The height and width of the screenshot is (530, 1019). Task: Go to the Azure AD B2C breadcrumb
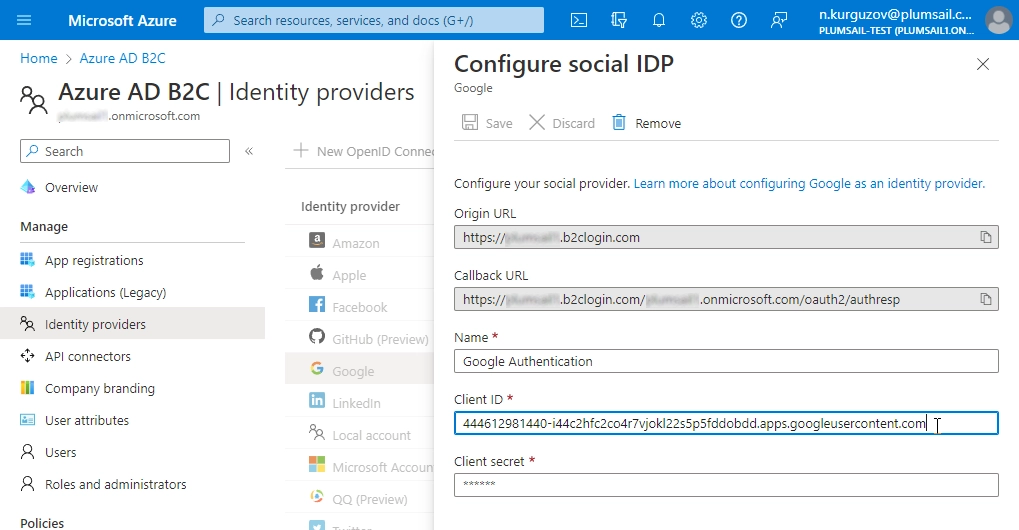point(122,58)
